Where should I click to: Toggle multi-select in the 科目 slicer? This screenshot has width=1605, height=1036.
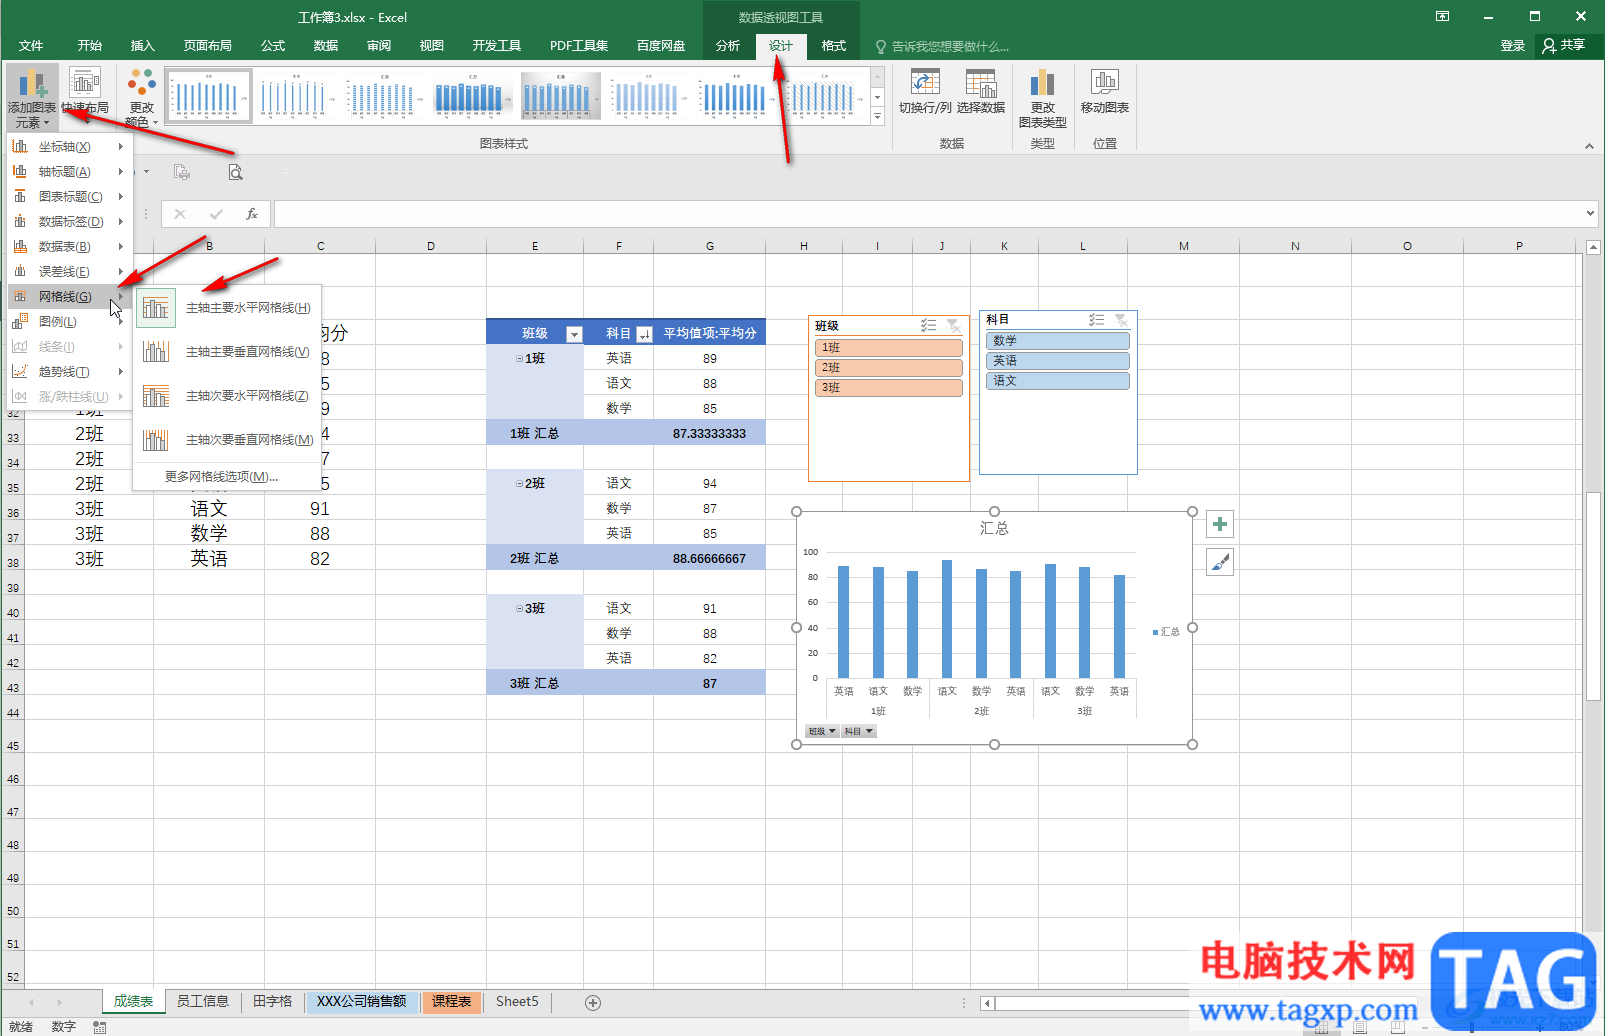click(1096, 320)
